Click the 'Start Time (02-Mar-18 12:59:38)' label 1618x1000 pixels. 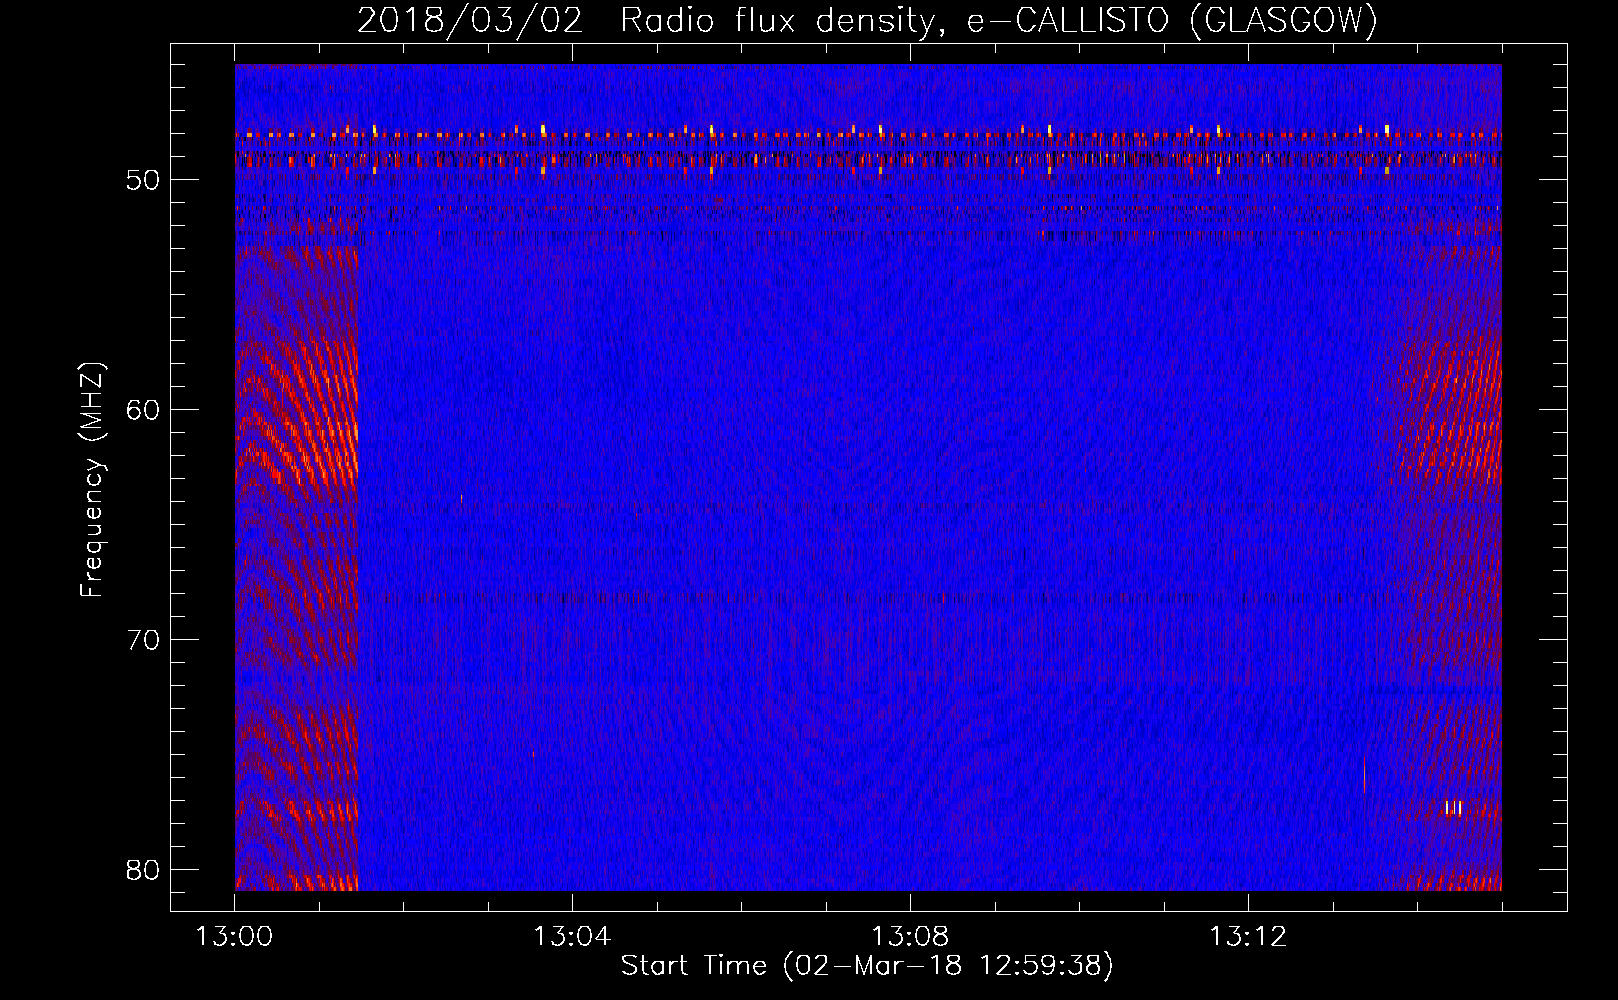[x=867, y=966]
